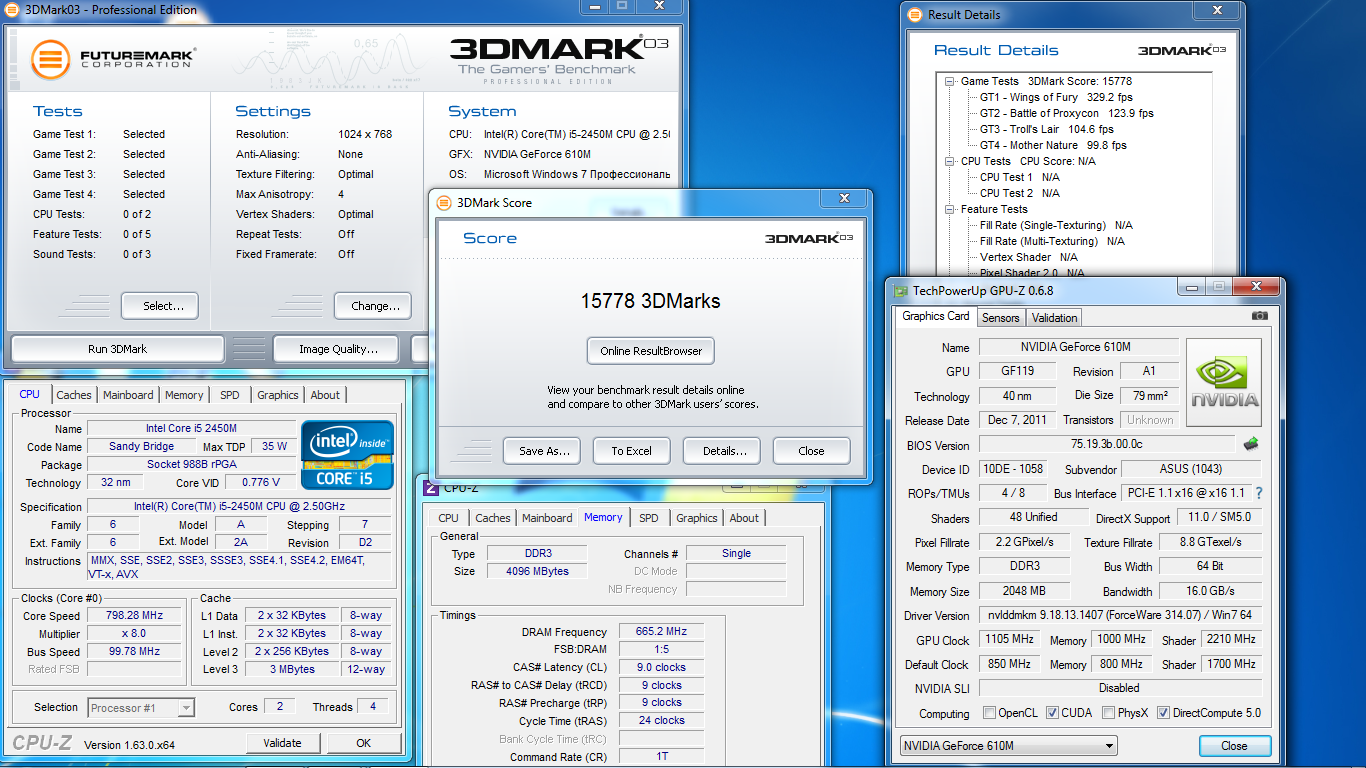The width and height of the screenshot is (1366, 768).
Task: Select the GT2 - Battle of Proxycon row
Action: (1066, 113)
